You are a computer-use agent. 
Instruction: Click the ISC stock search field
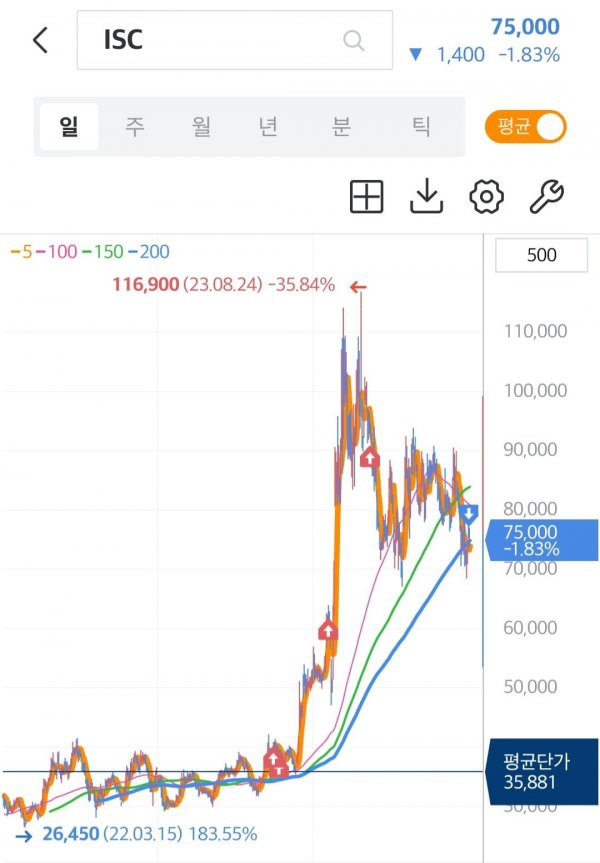(235, 40)
